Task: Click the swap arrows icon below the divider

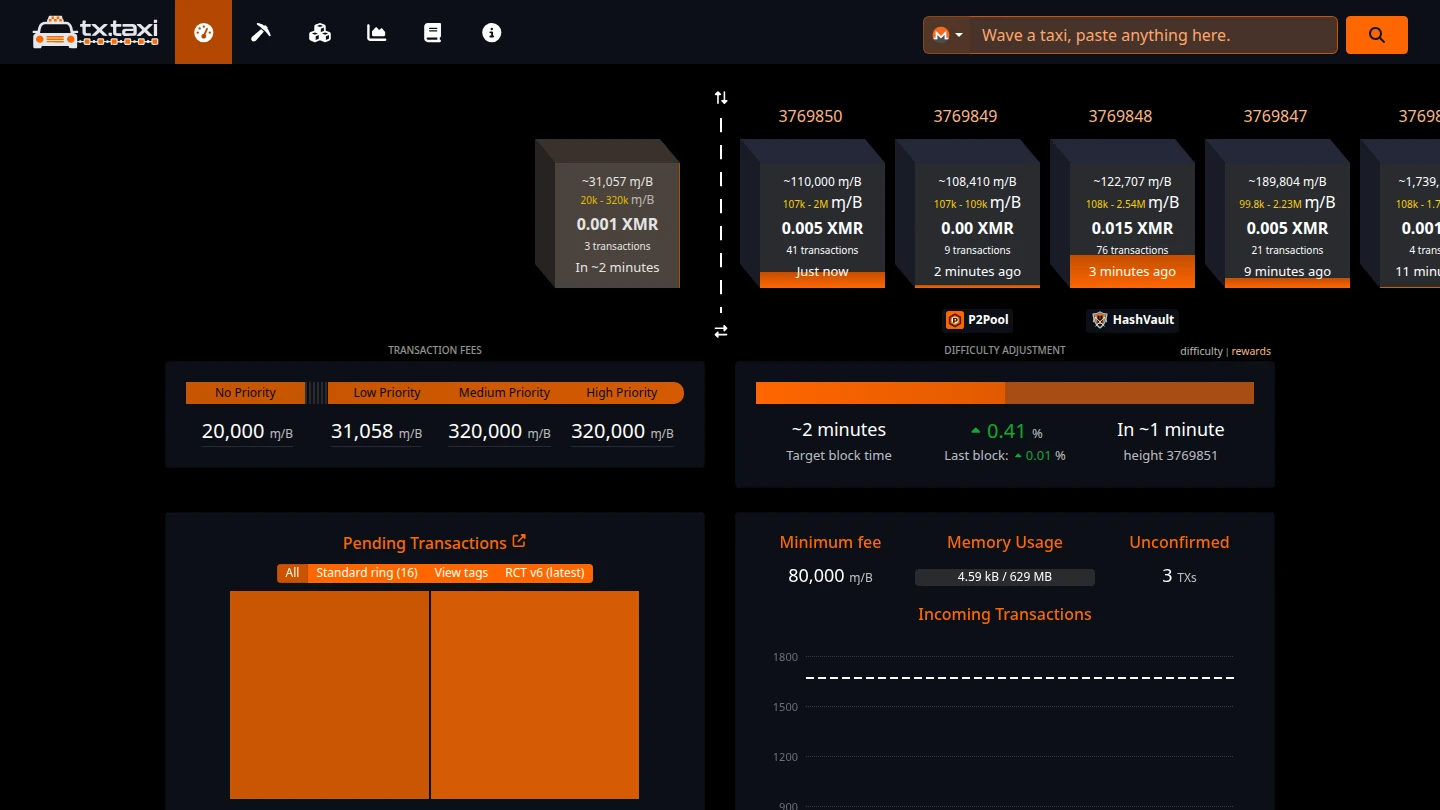Action: (721, 331)
